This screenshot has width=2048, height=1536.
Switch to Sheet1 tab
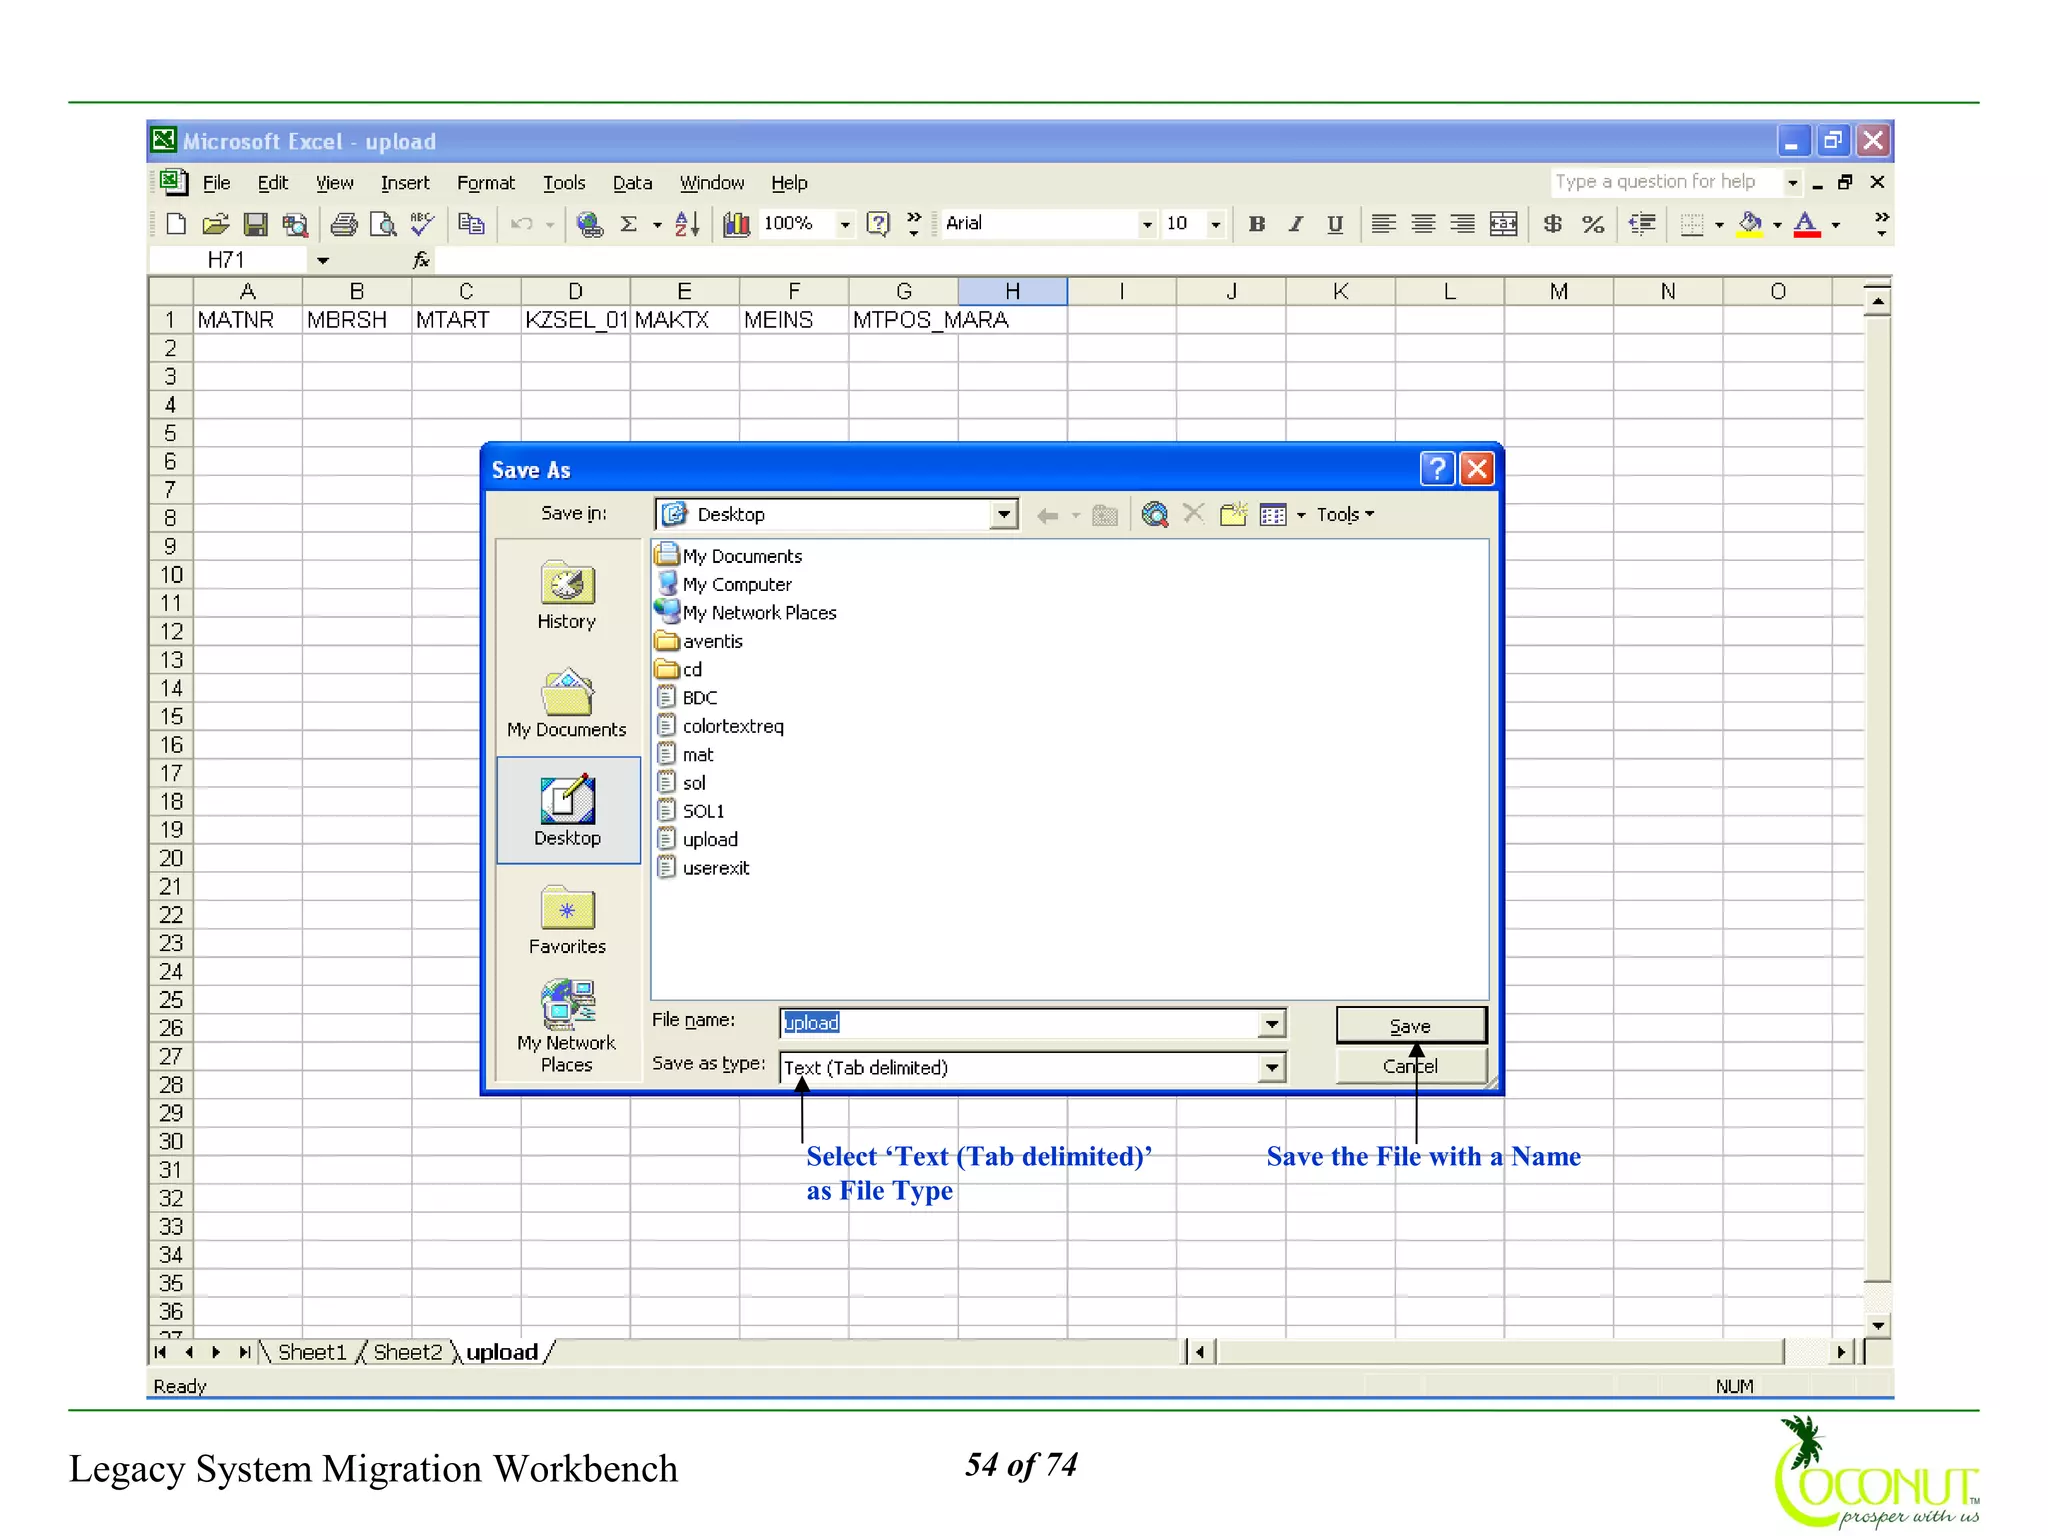[311, 1352]
